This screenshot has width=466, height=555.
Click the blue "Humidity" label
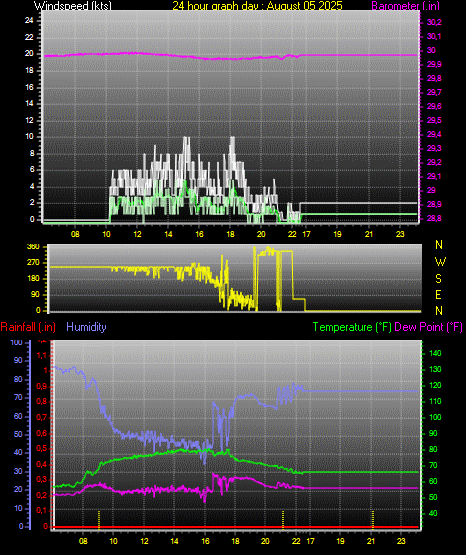86,327
